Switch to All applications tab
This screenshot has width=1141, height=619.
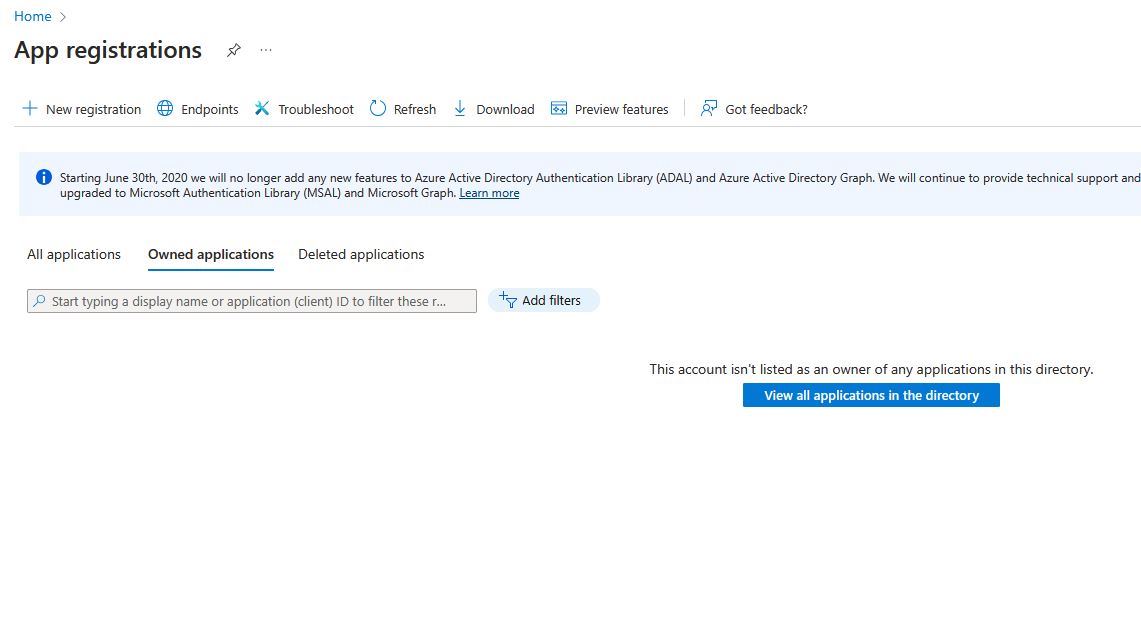(x=73, y=255)
